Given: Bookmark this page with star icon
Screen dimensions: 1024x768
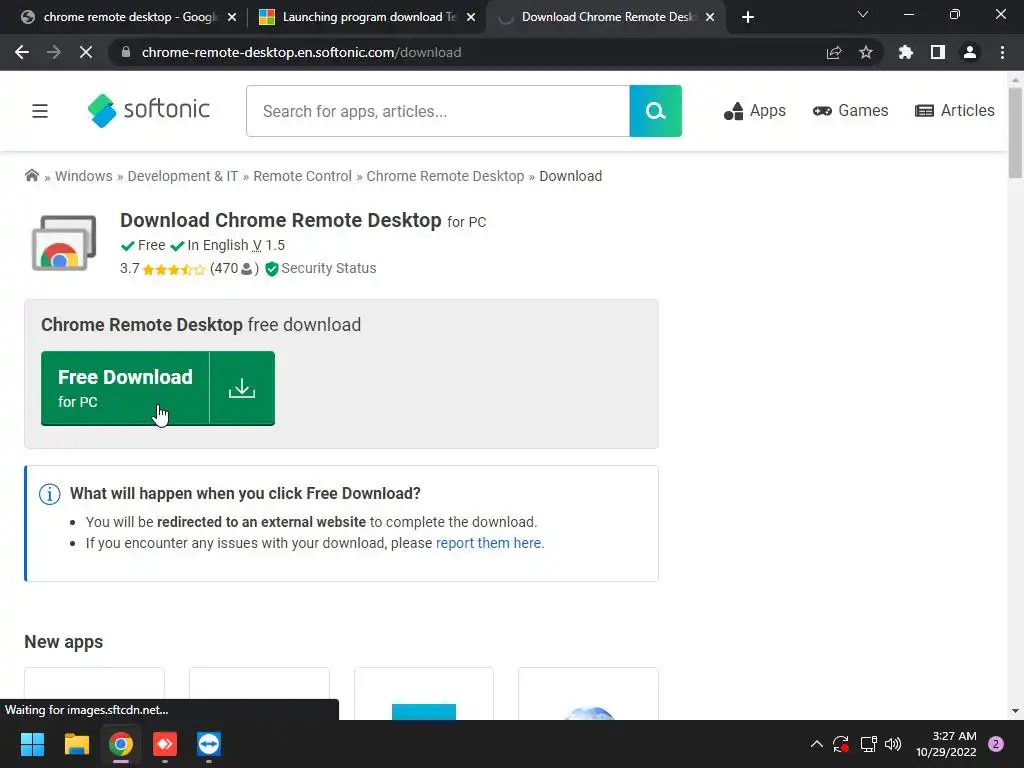Looking at the screenshot, I should (x=866, y=52).
